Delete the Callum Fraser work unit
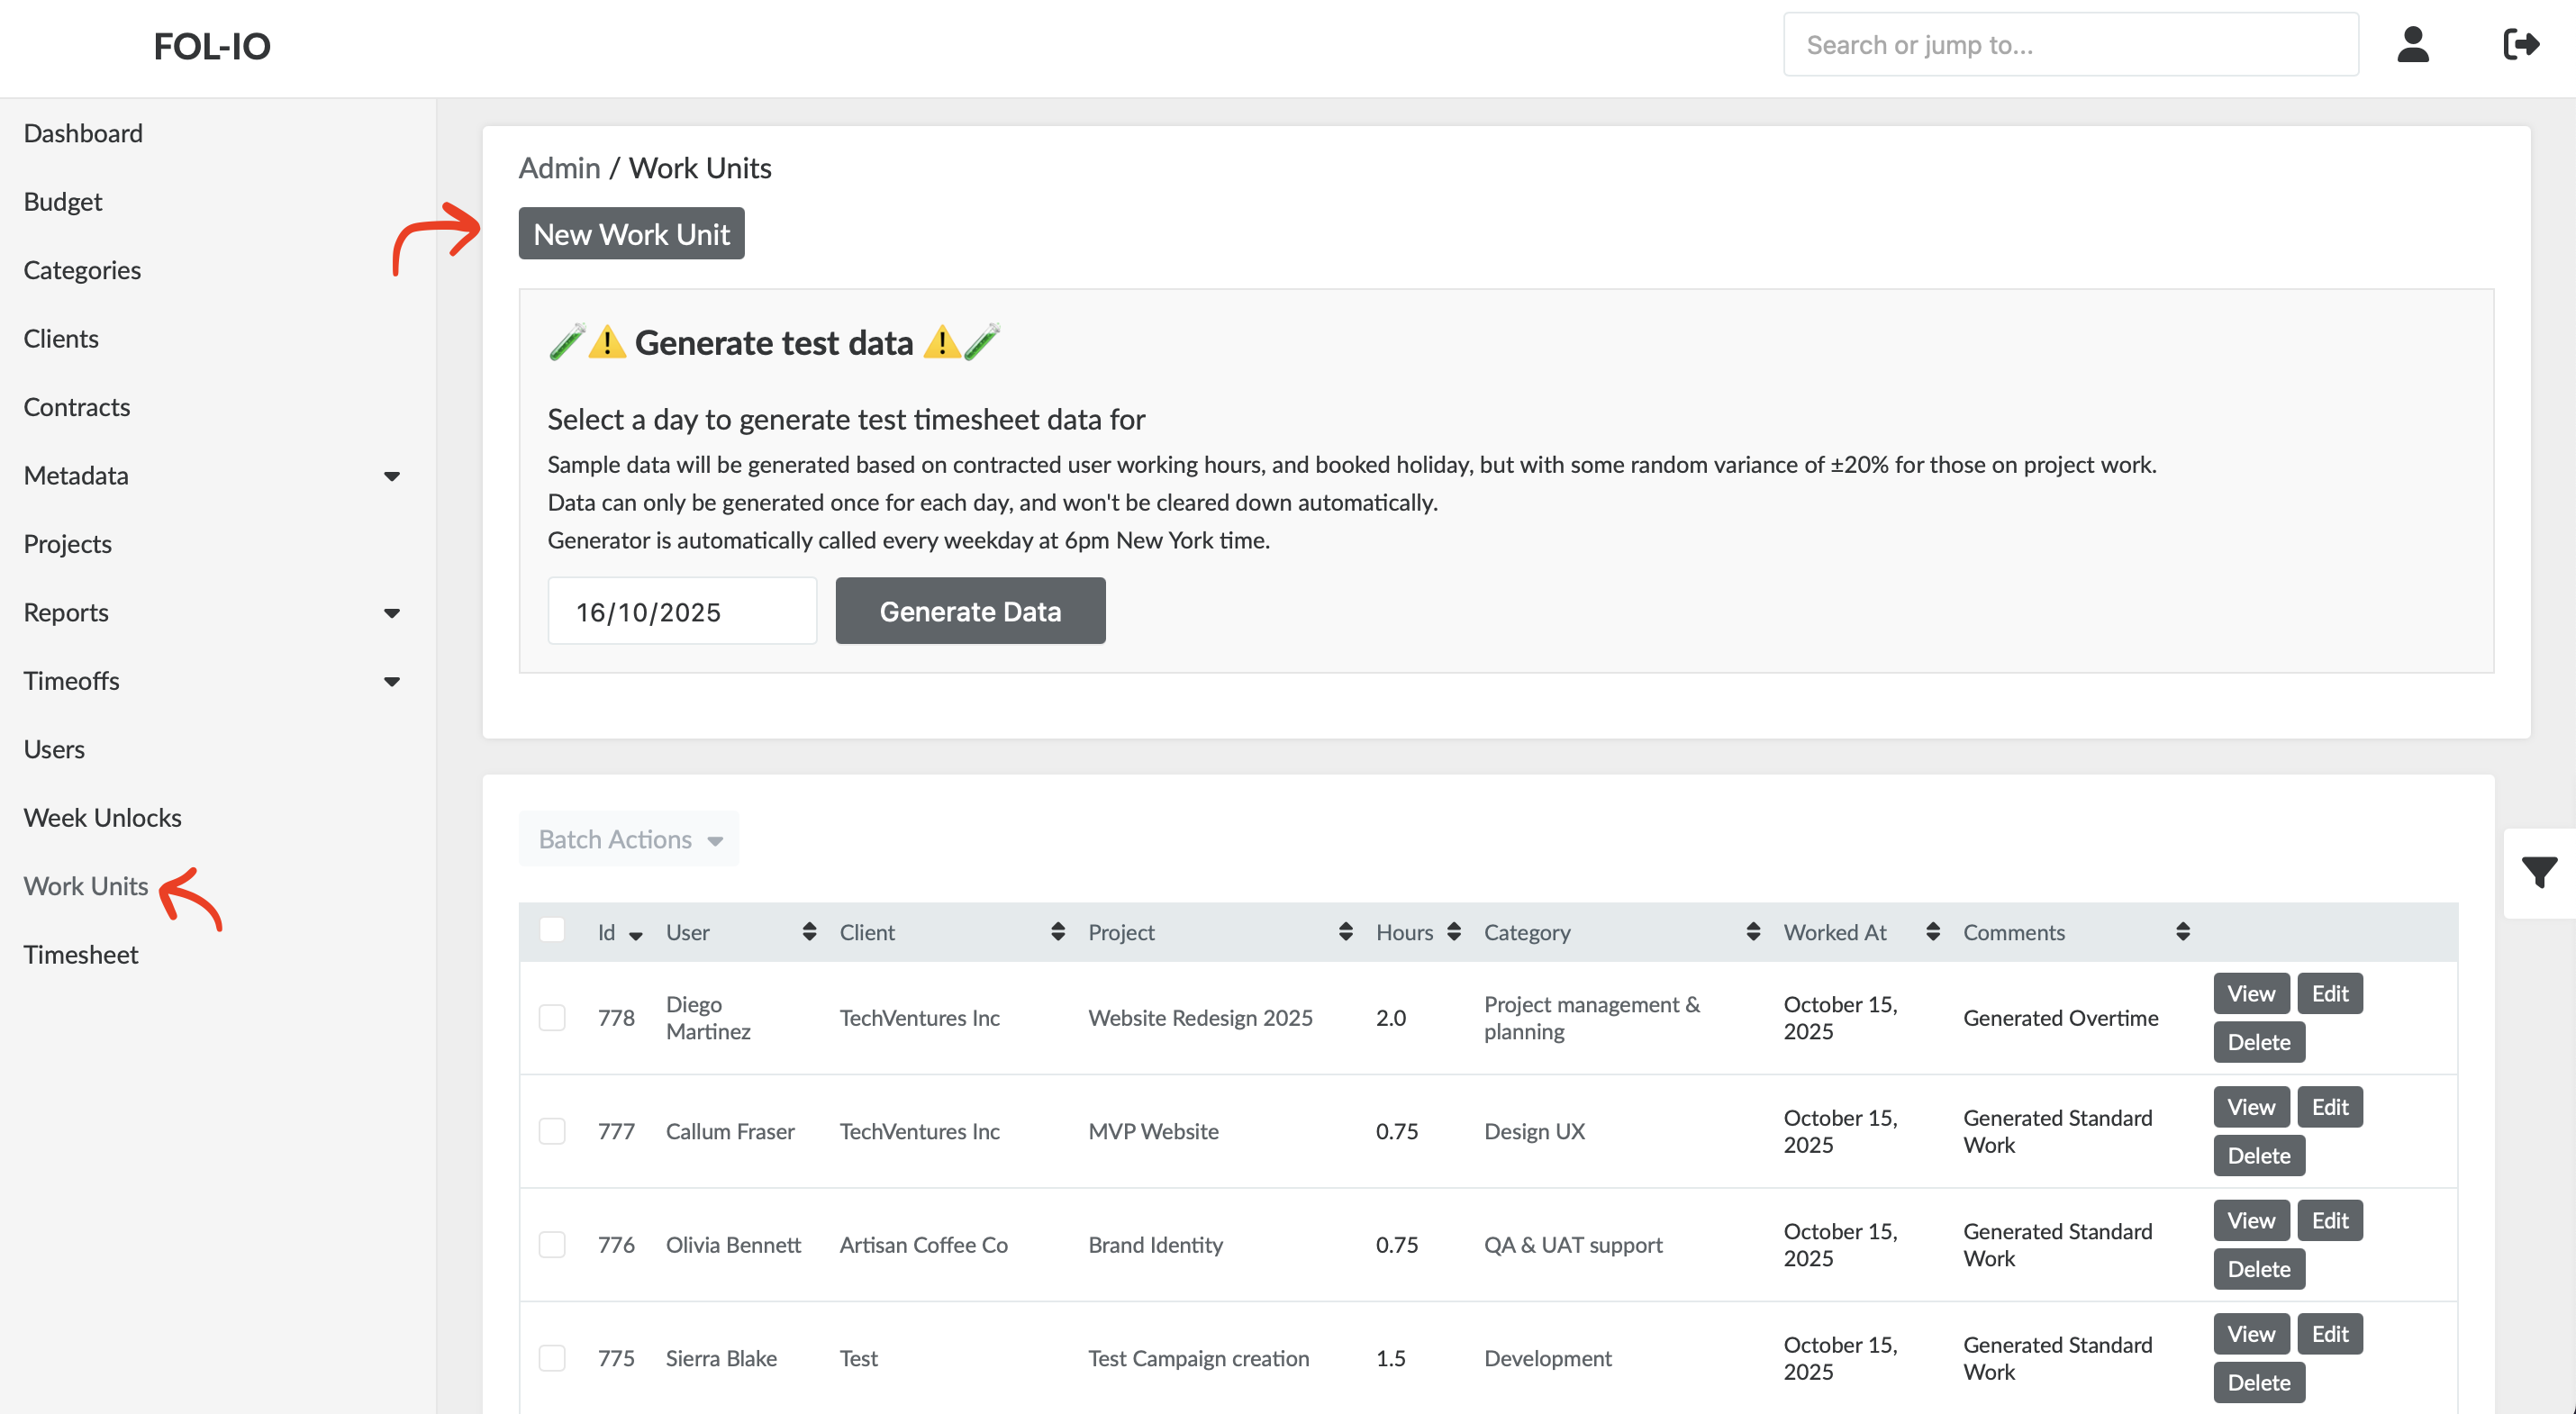The width and height of the screenshot is (2576, 1414). point(2258,1156)
